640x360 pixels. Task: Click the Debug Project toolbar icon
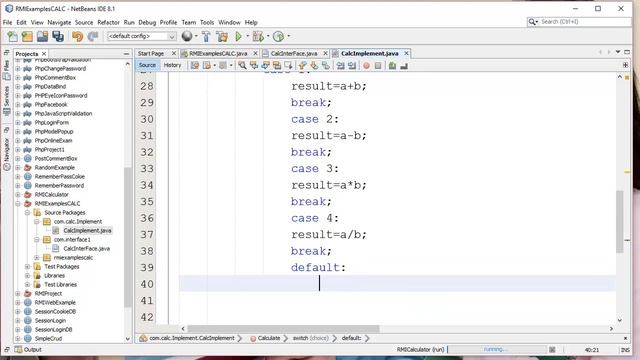[x=258, y=36]
